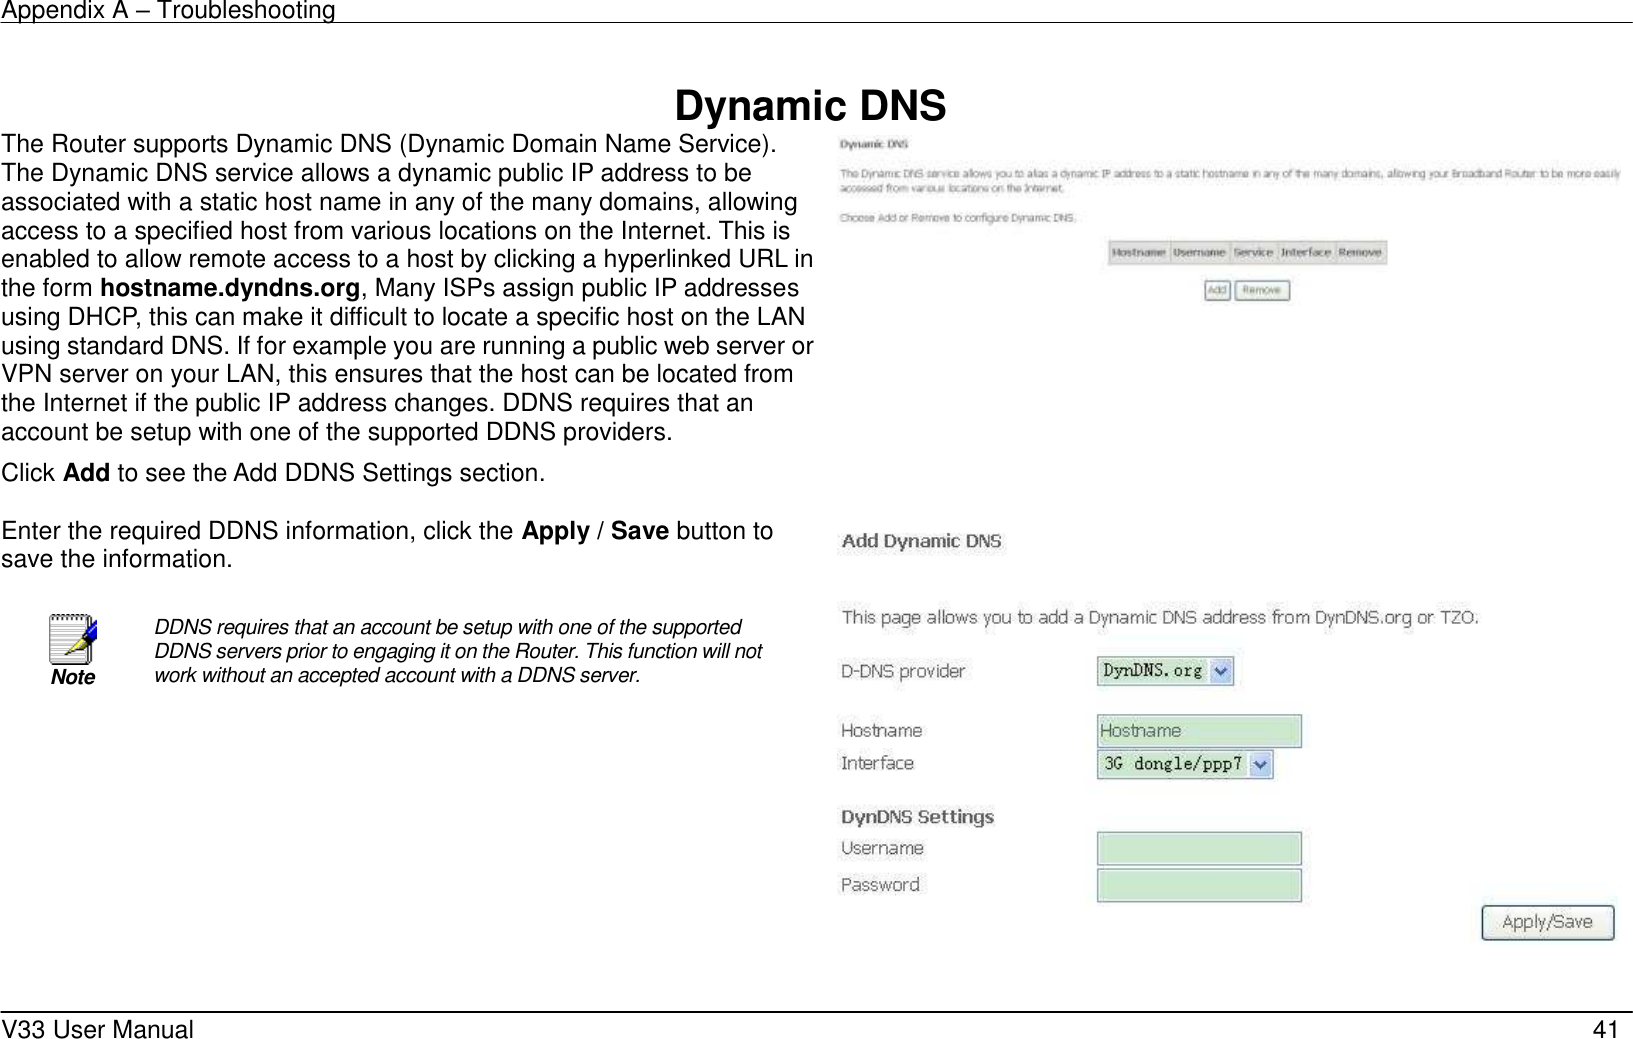Viewport: 1633px width, 1039px height.
Task: Click the bold 'hostname.dyndns.org' text
Action: pos(231,289)
